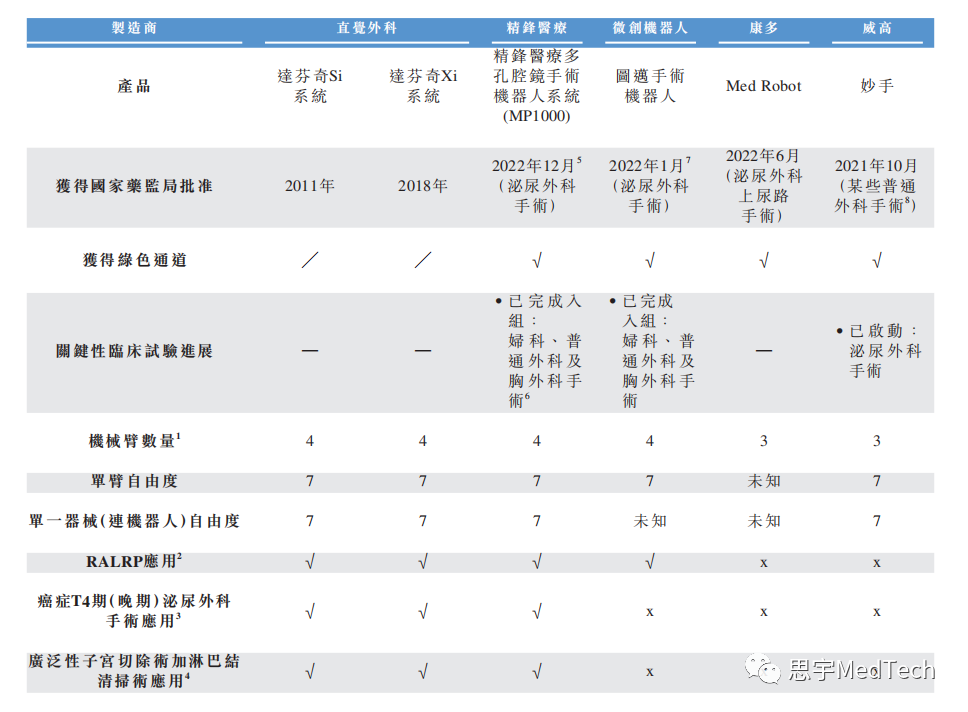Viewport: 968px width, 712px height.
Task: Click the 精鋒醫療 manufacturer header
Action: (x=536, y=28)
